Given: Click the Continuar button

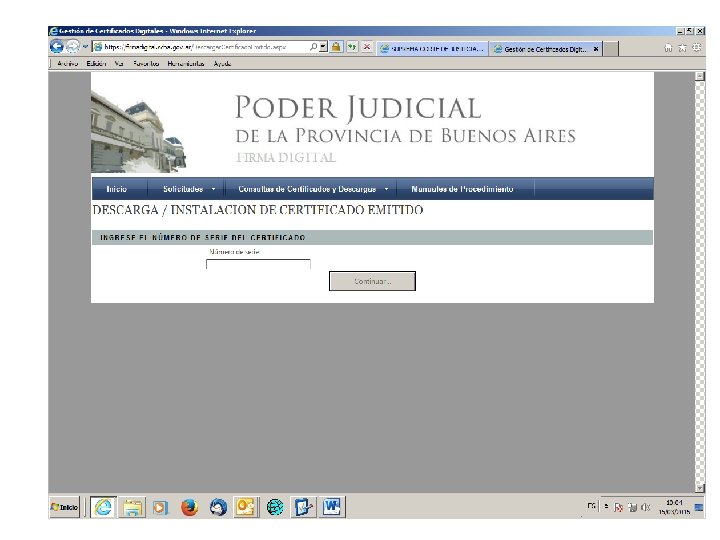Looking at the screenshot, I should pyautogui.click(x=372, y=281).
